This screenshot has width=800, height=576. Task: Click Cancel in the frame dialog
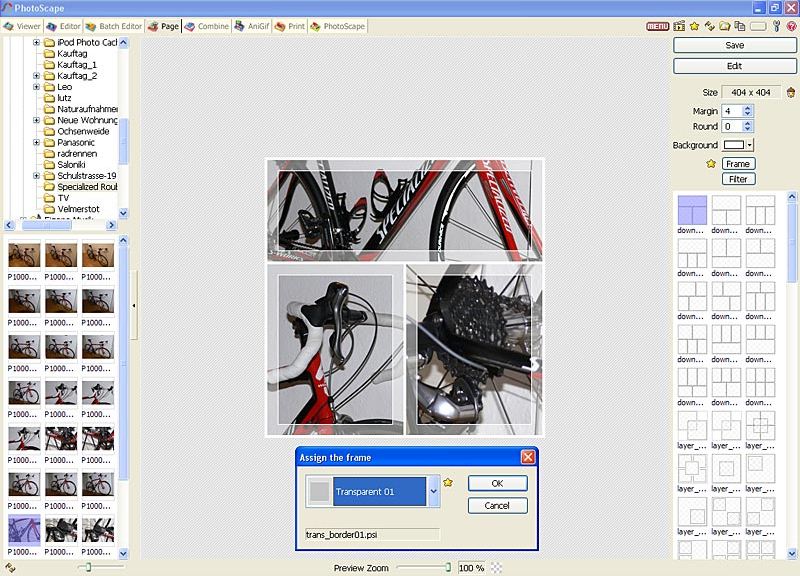497,506
